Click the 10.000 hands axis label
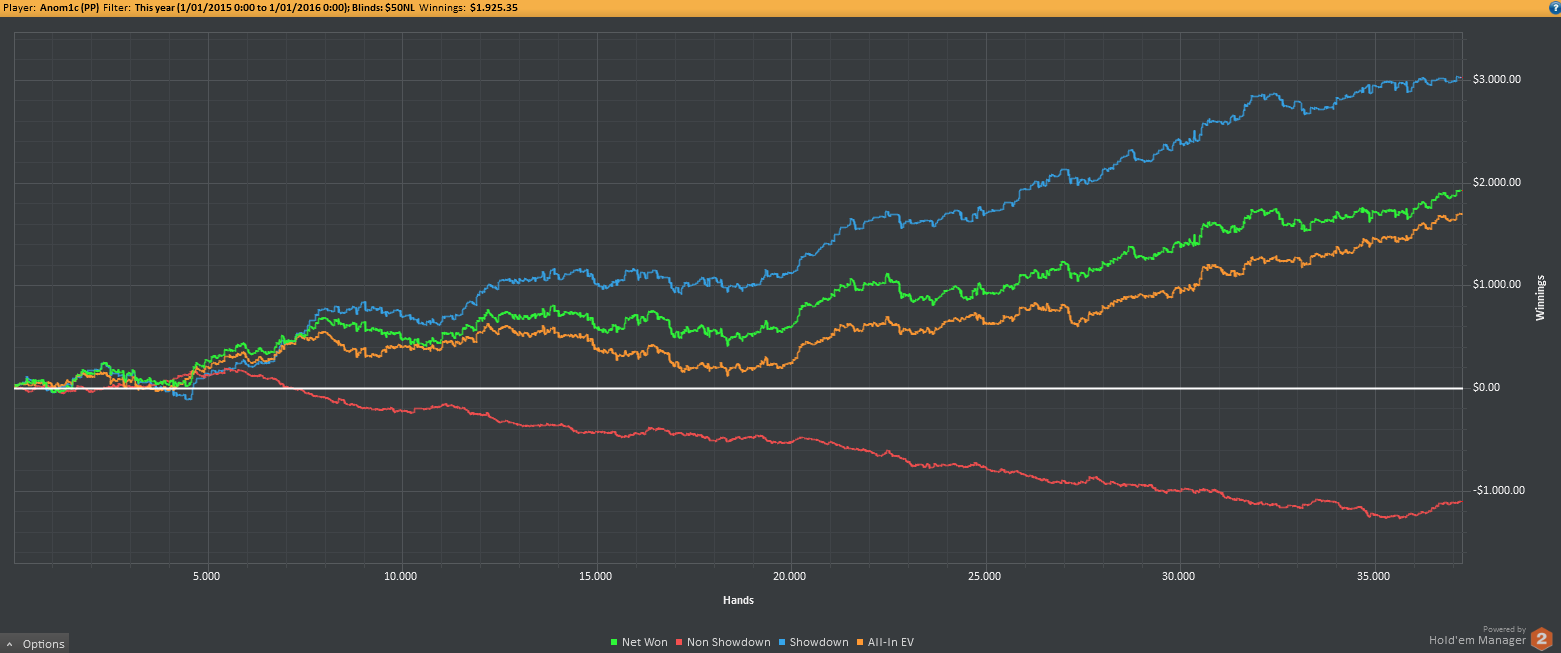This screenshot has width=1561, height=653. pyautogui.click(x=401, y=577)
